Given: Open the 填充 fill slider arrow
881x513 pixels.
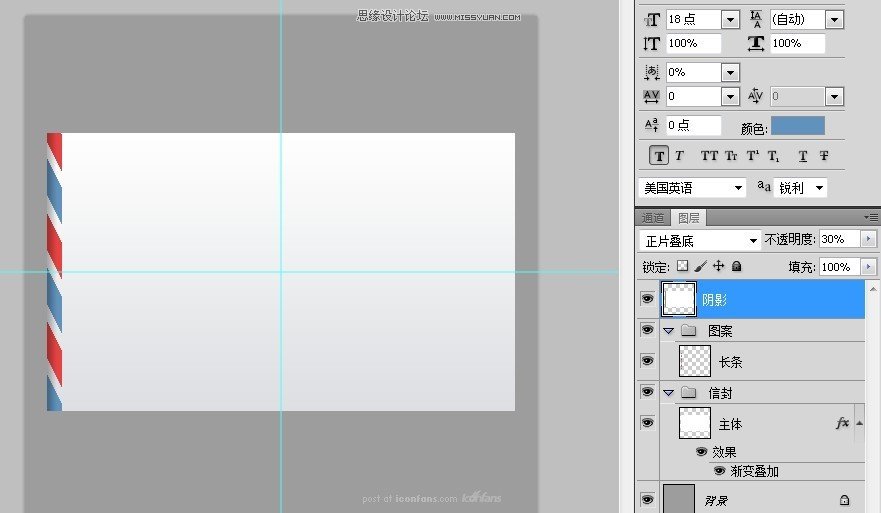Looking at the screenshot, I should 868,266.
